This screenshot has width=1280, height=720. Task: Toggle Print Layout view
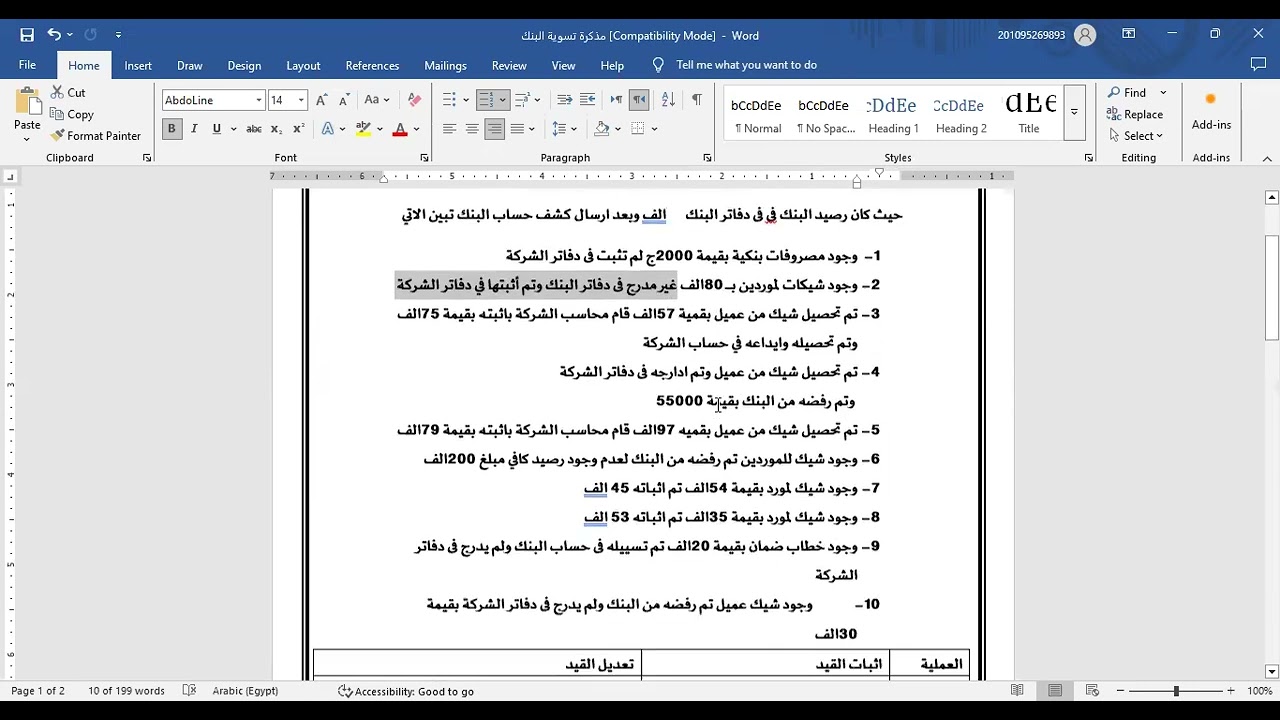pyautogui.click(x=1055, y=691)
